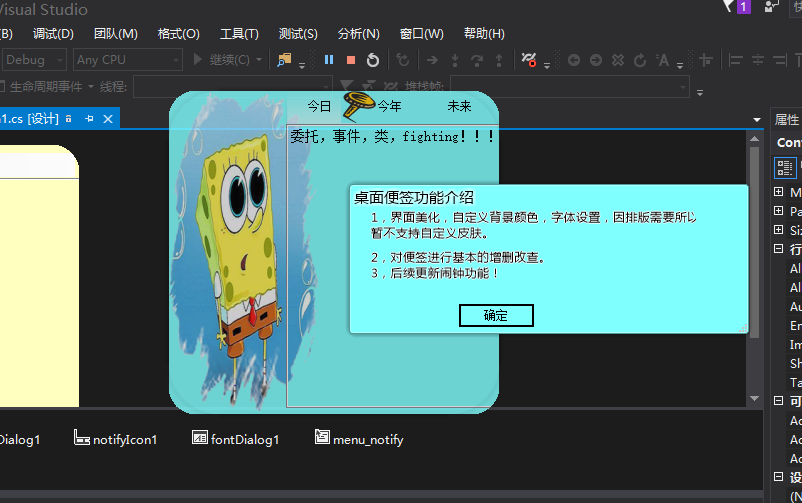This screenshot has height=503, width=802.
Task: Stop debugging with the red square
Action: [x=351, y=60]
